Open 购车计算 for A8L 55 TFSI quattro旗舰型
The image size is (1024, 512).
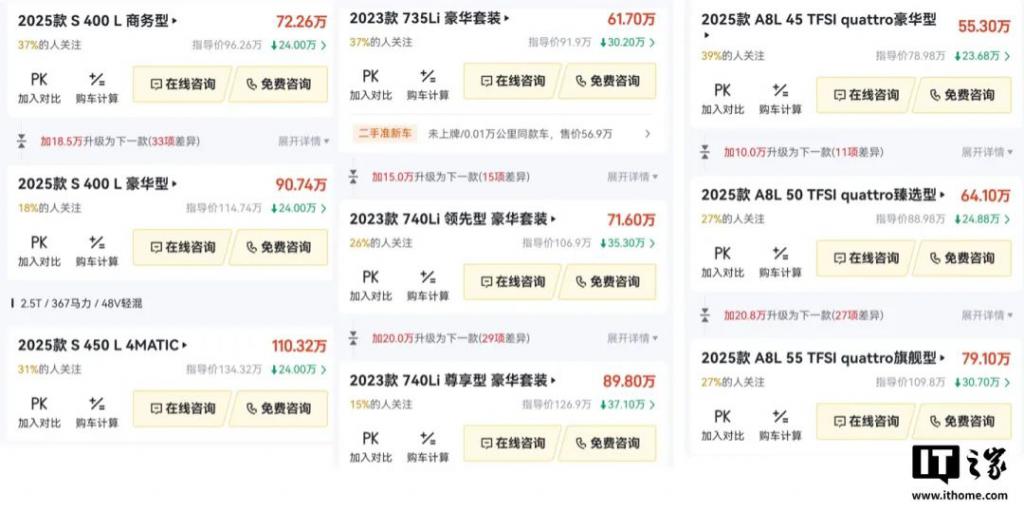(x=780, y=425)
